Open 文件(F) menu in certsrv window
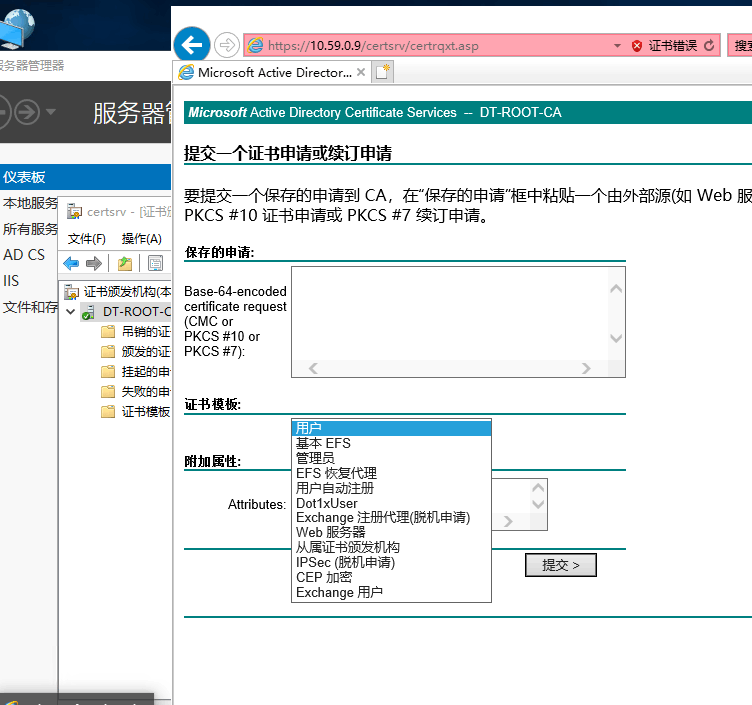The width and height of the screenshot is (752, 705). tap(86, 238)
